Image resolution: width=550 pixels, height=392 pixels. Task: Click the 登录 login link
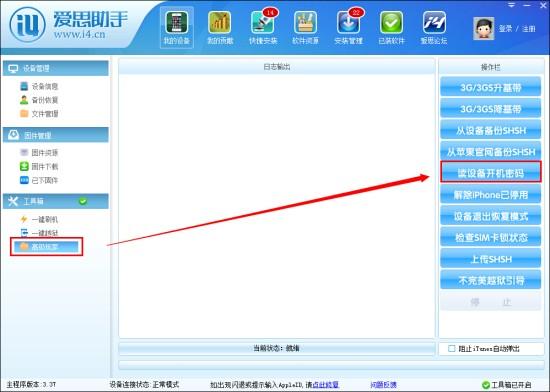coord(505,29)
